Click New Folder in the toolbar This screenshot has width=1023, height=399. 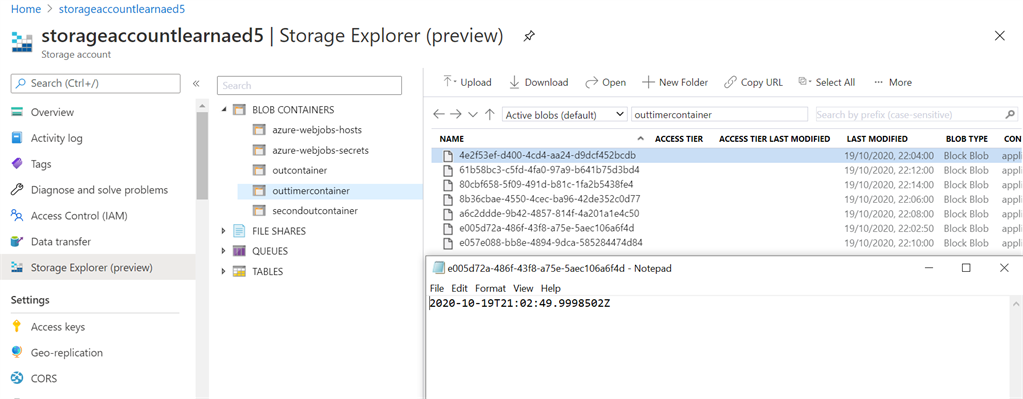675,82
